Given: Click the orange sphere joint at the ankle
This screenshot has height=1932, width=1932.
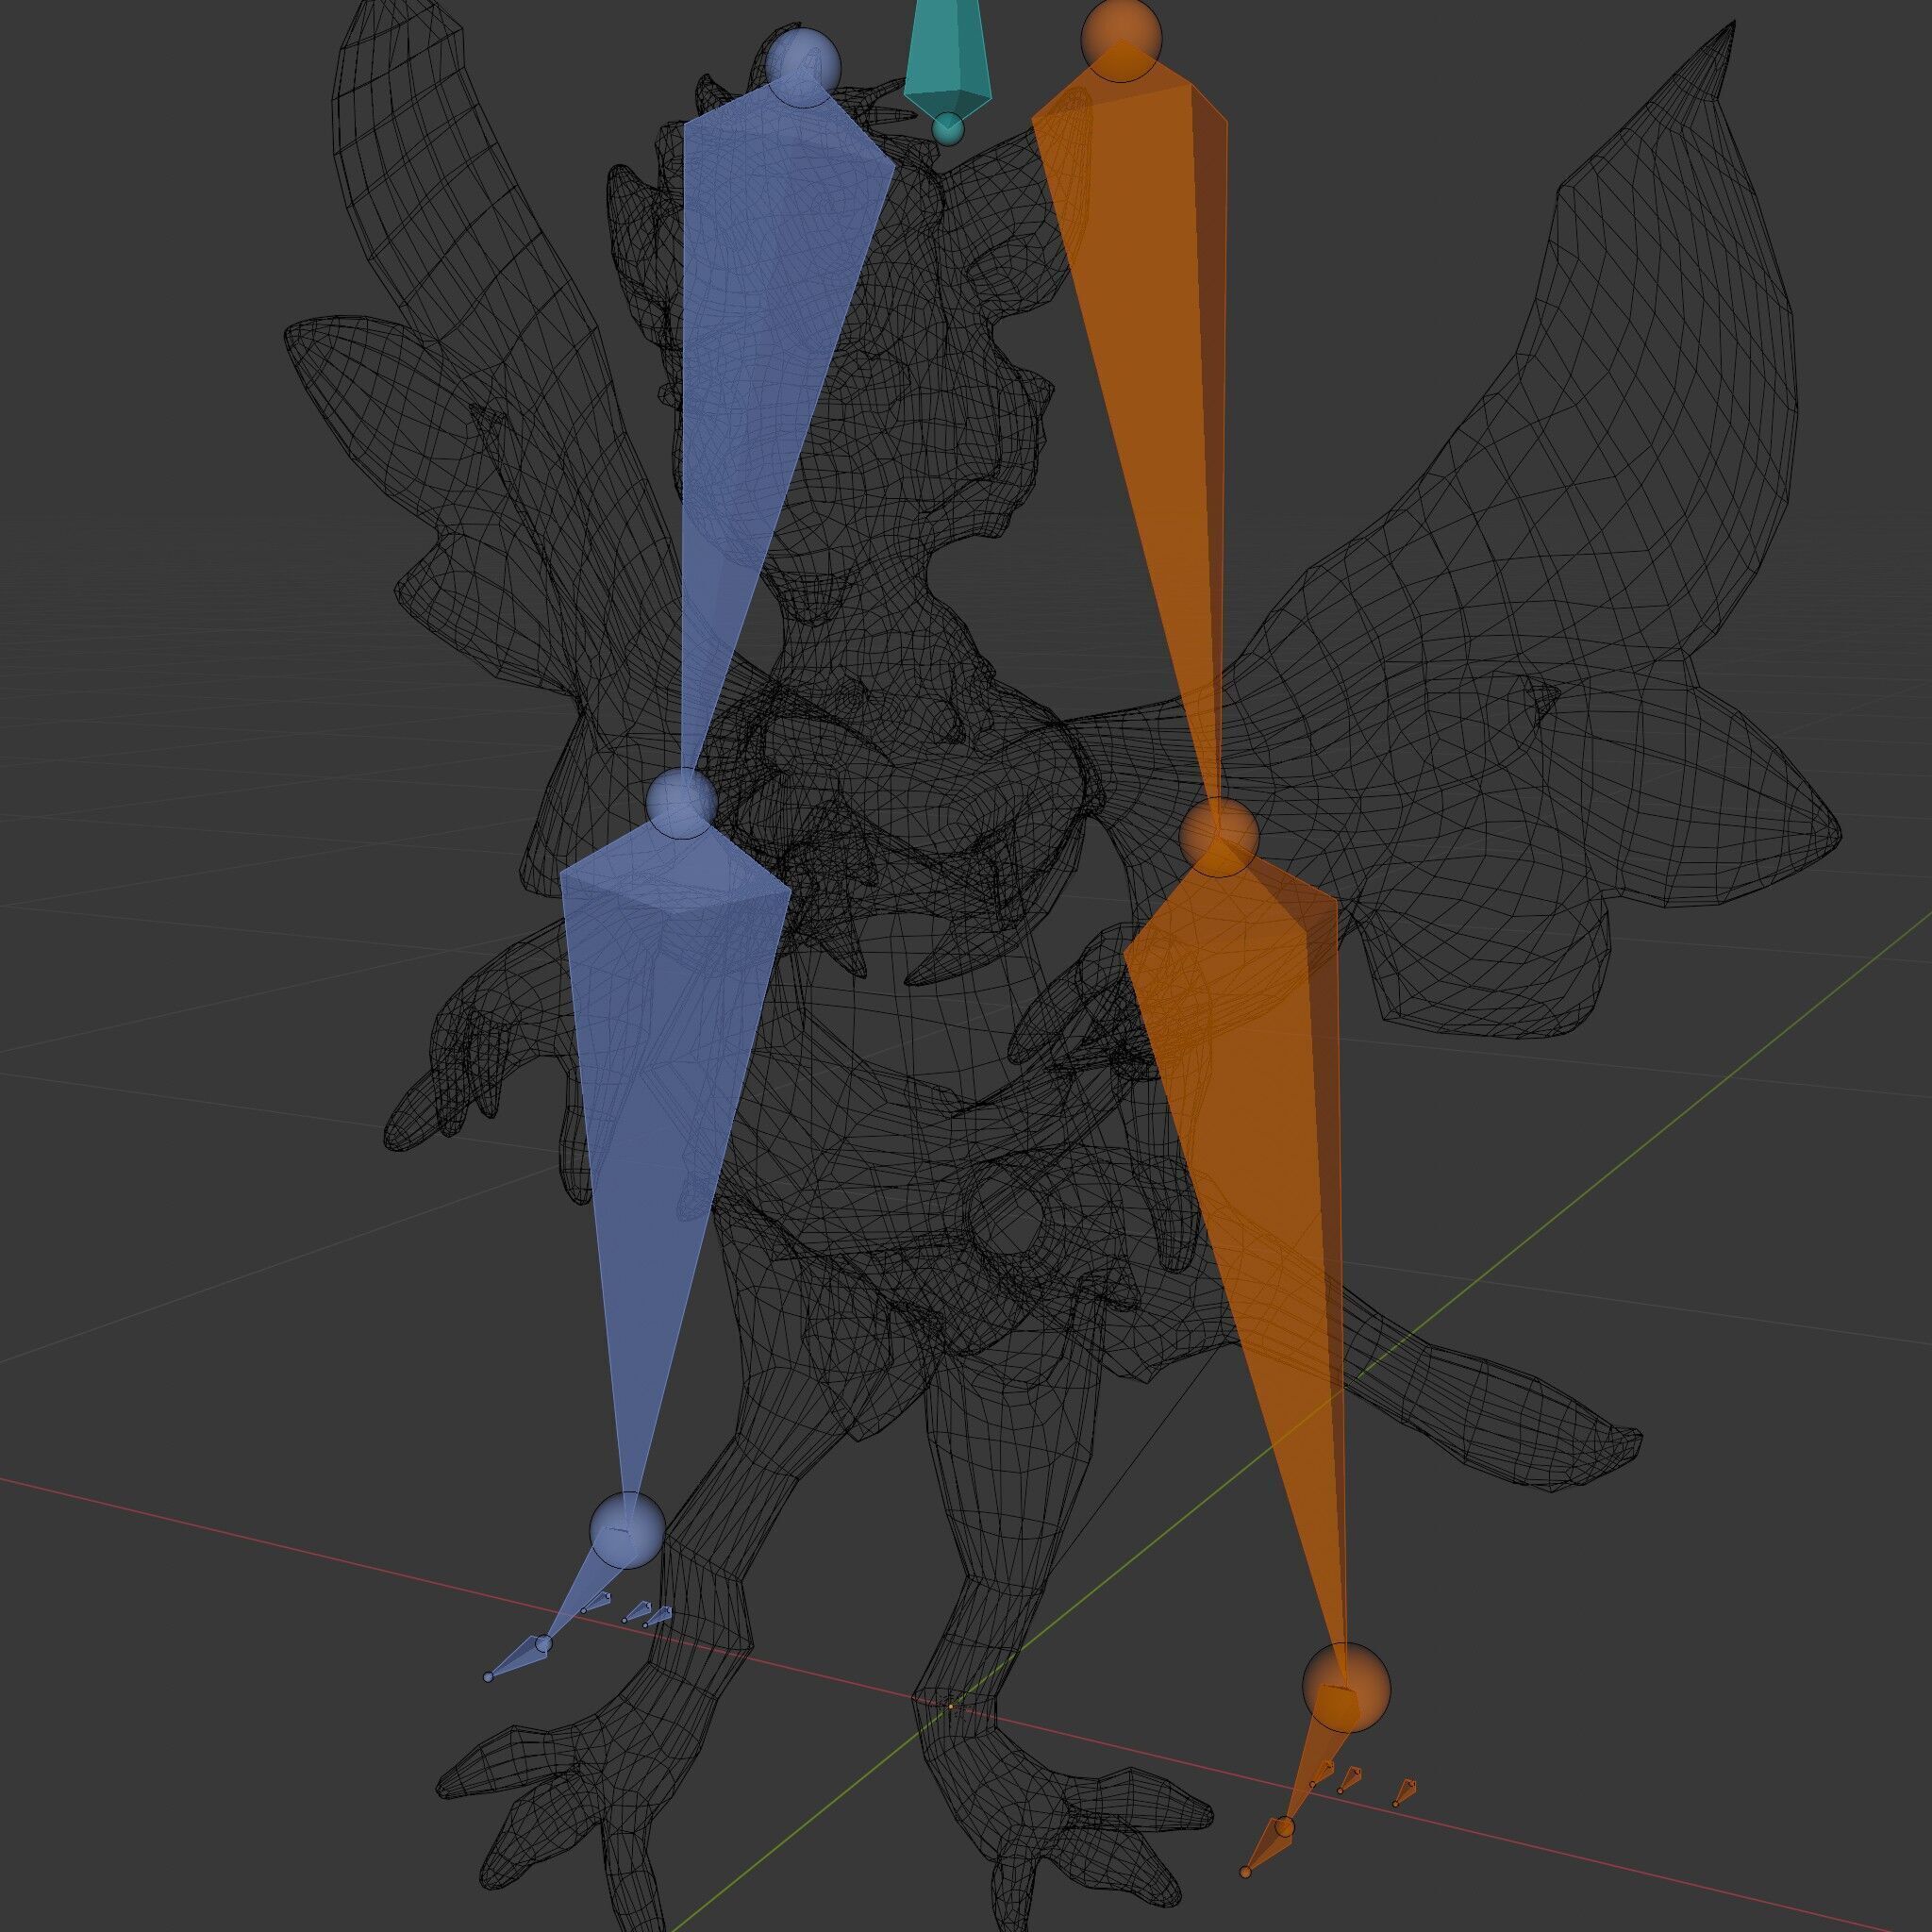Looking at the screenshot, I should (x=1346, y=1687).
